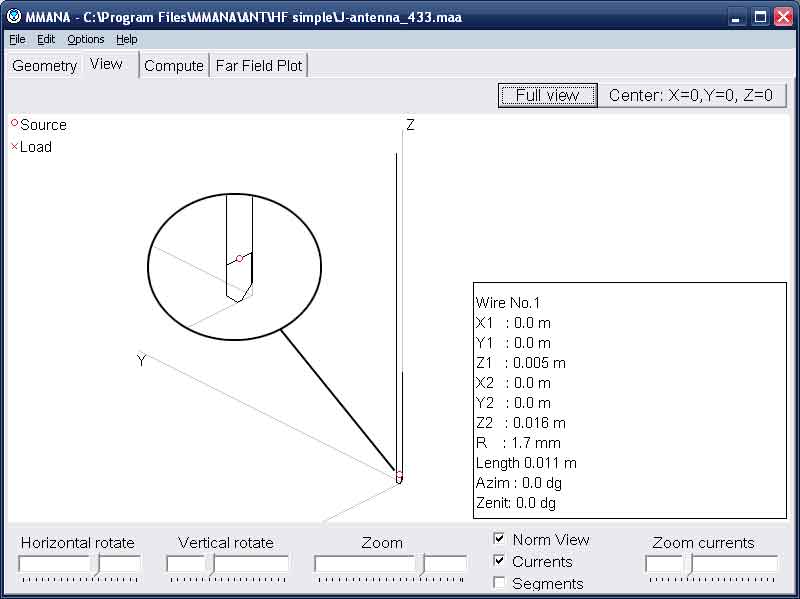The width and height of the screenshot is (800, 599).
Task: Click the 'Length 0.011 m' text
Action: click(x=526, y=463)
